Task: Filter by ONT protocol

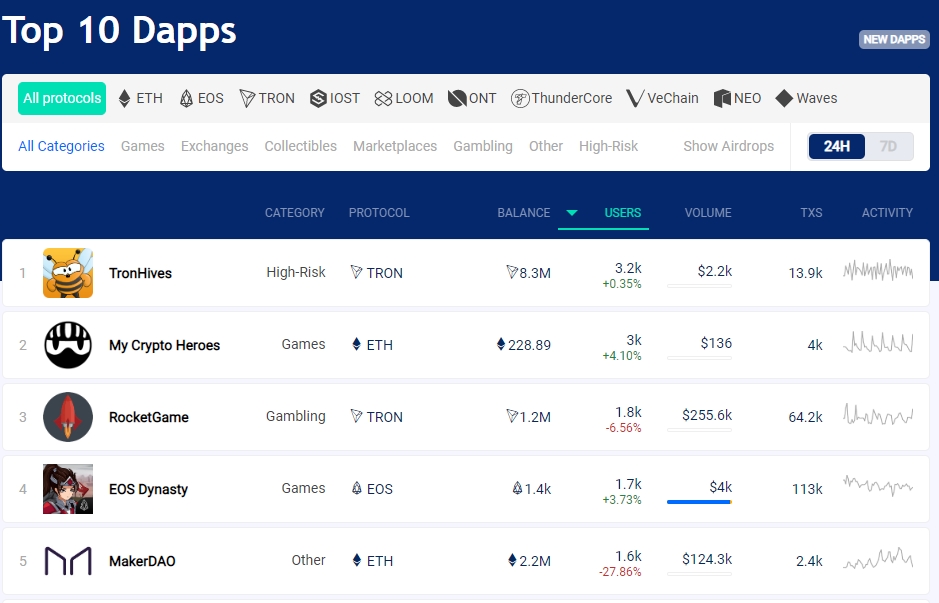Action: pos(472,98)
